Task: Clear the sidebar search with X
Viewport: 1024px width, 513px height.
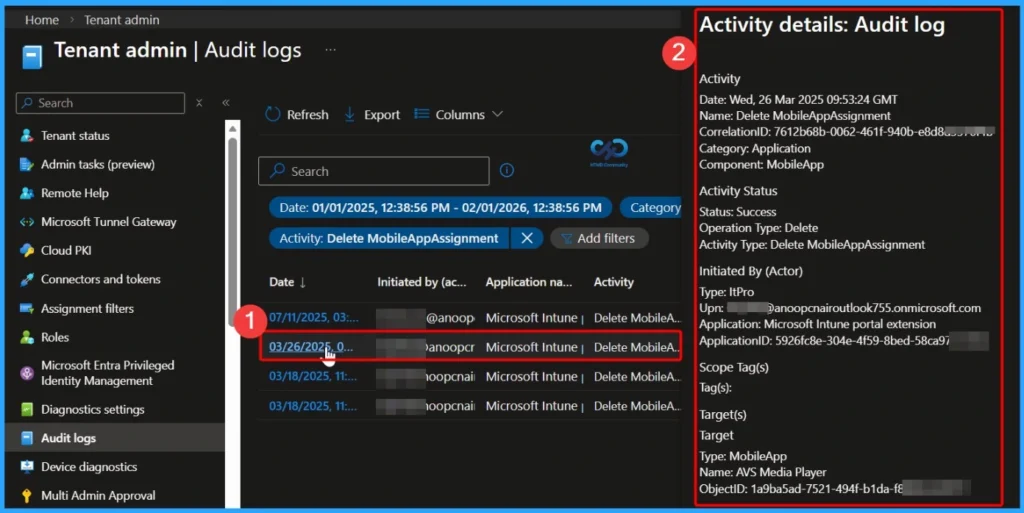Action: (x=199, y=103)
